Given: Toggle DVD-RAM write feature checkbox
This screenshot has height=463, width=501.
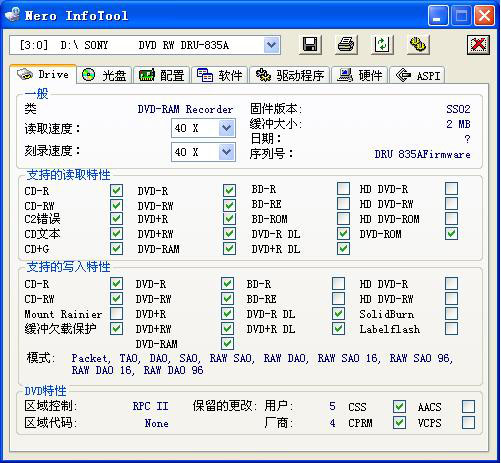Looking at the screenshot, I should (x=227, y=344).
